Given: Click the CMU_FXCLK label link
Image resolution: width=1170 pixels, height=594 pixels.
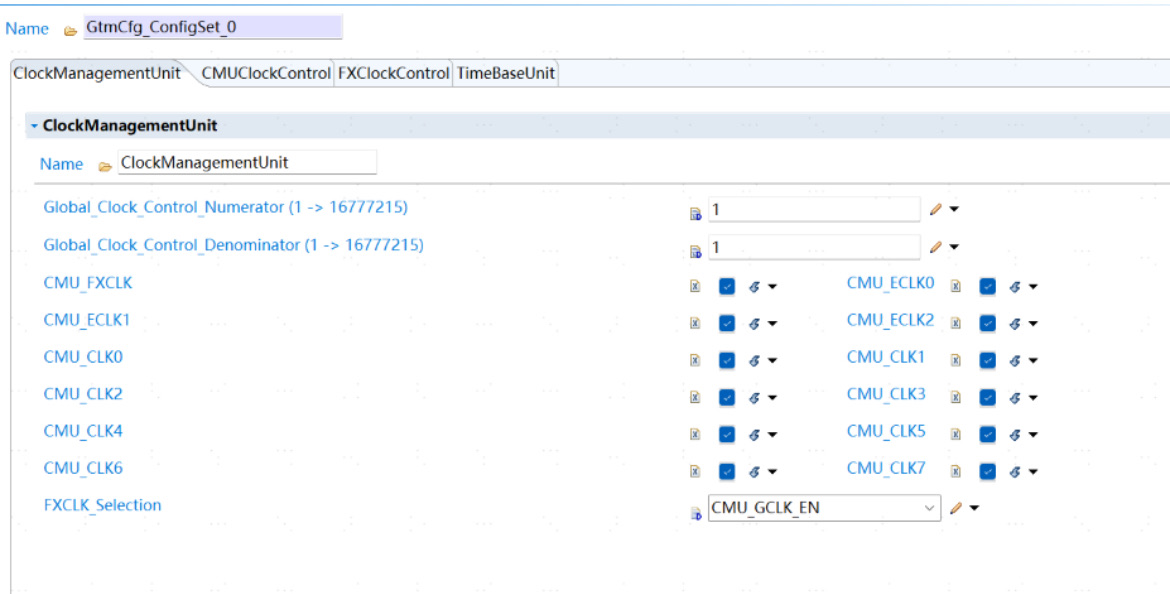Looking at the screenshot, I should tap(88, 283).
